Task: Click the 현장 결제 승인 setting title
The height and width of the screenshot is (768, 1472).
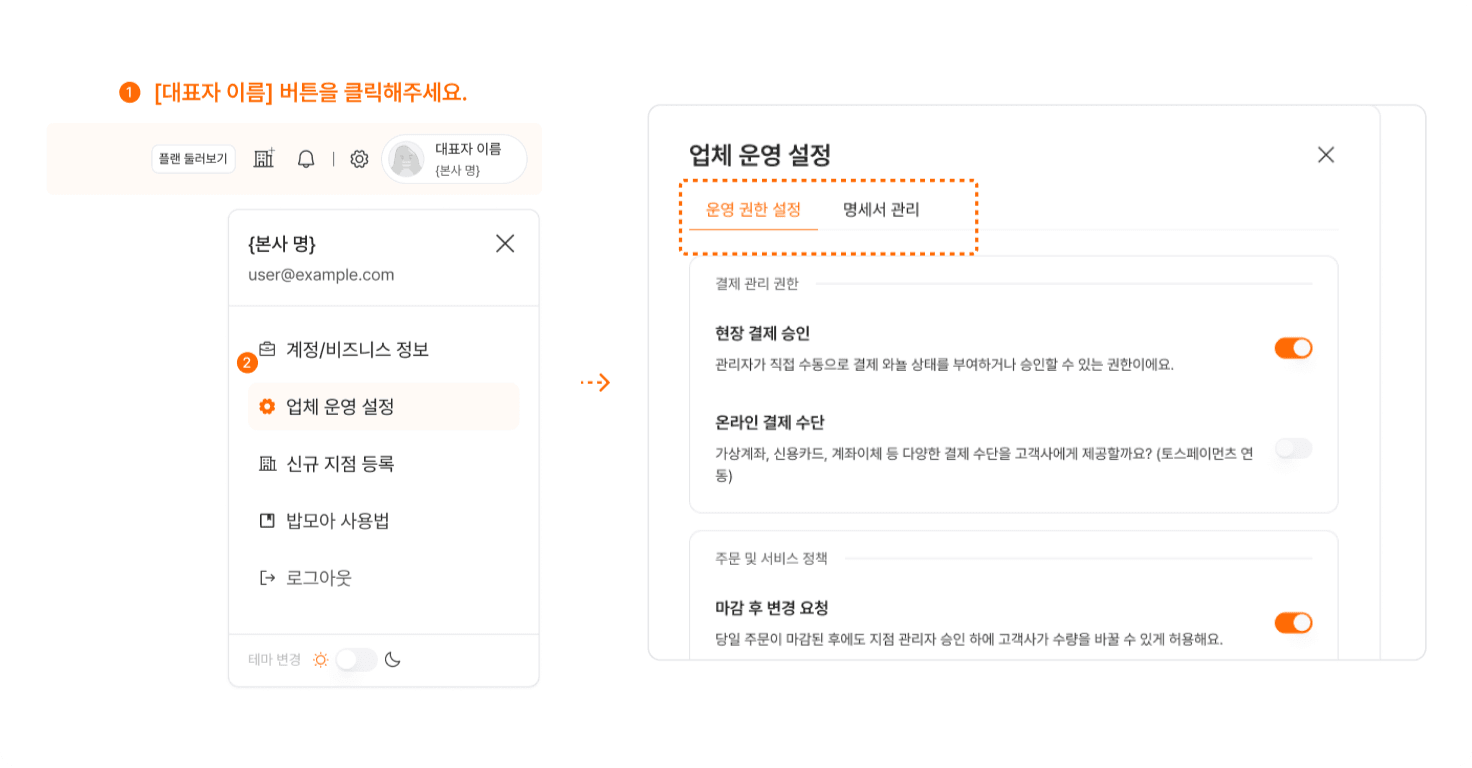Action: click(x=763, y=334)
